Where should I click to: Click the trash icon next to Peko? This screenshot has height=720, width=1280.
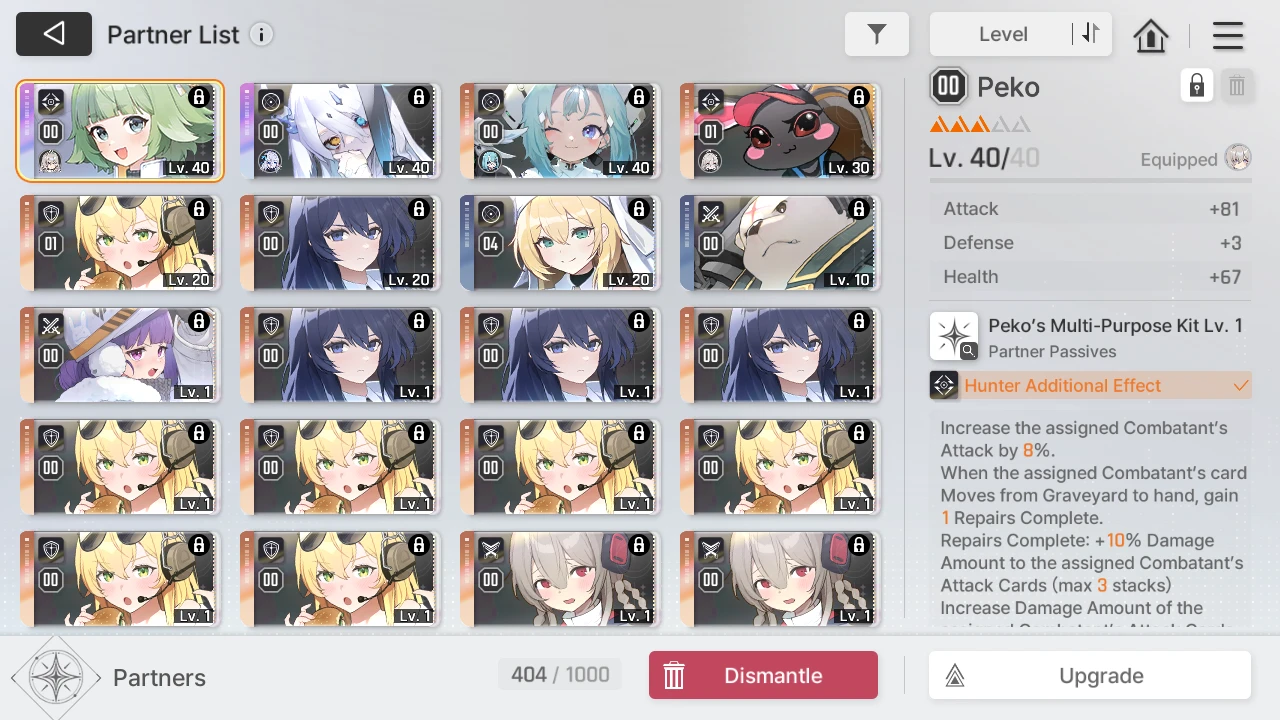pyautogui.click(x=1237, y=86)
